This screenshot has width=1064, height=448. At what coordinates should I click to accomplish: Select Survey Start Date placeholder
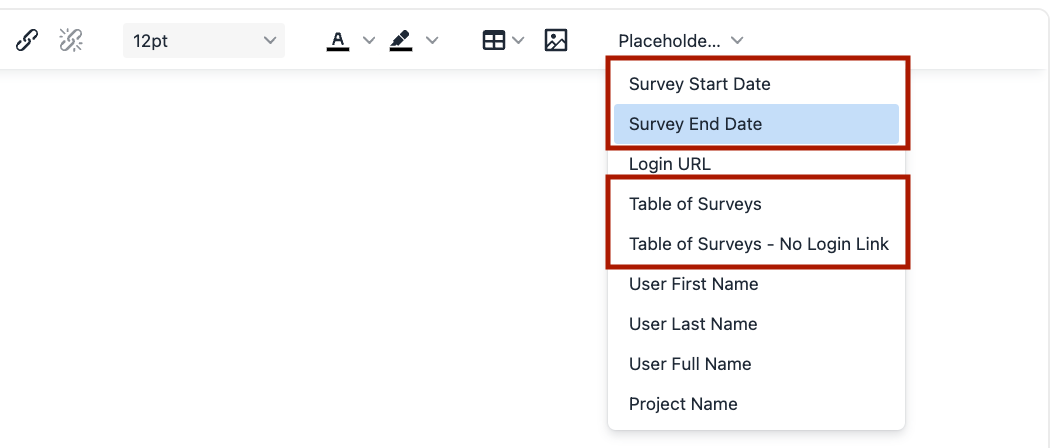point(757,84)
